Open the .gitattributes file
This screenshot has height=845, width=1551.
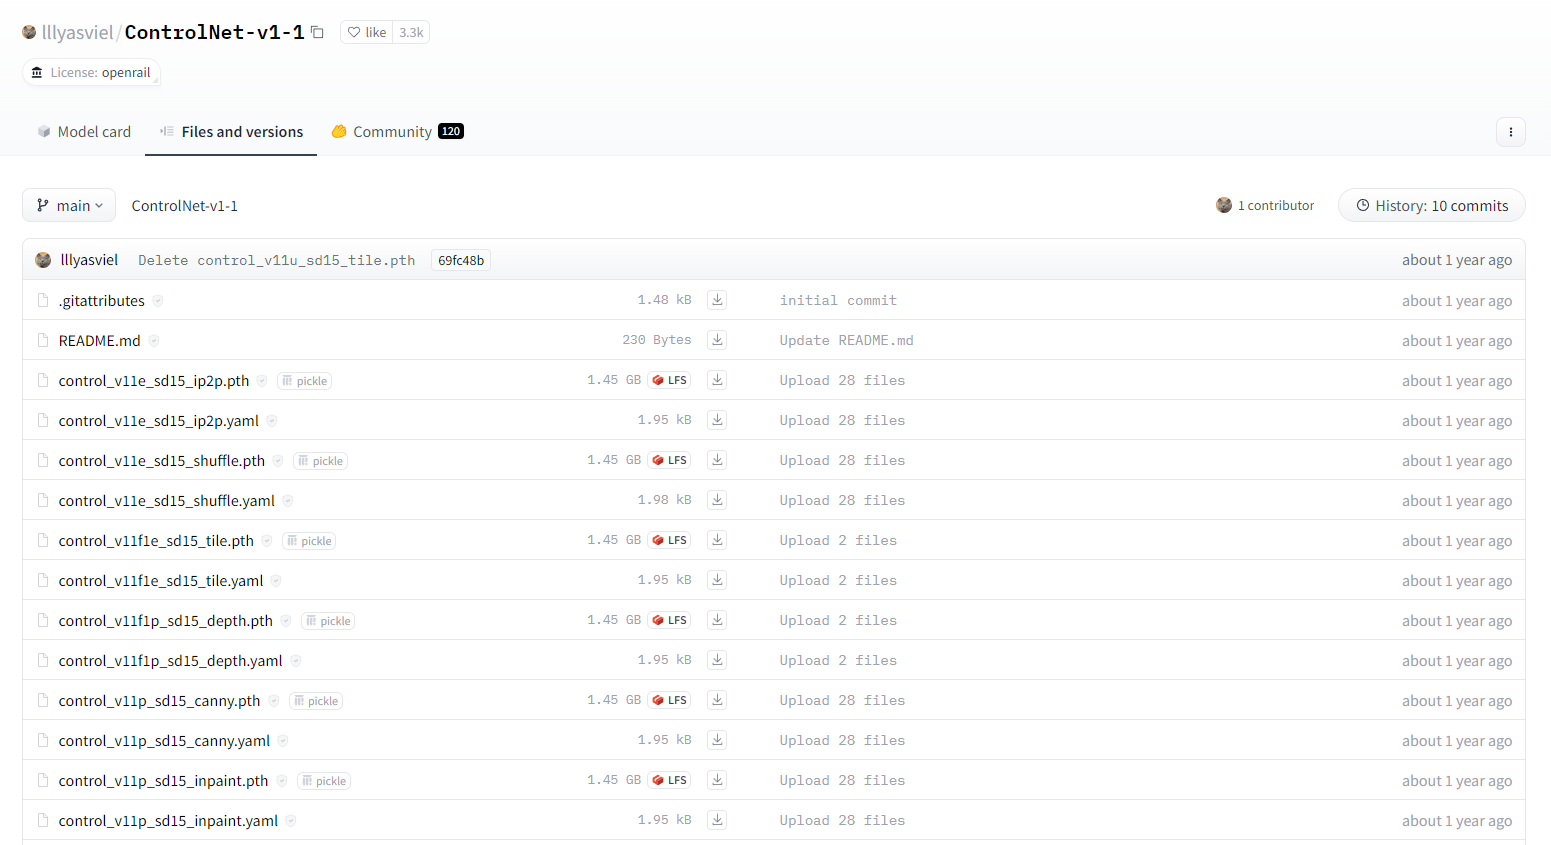tap(101, 300)
